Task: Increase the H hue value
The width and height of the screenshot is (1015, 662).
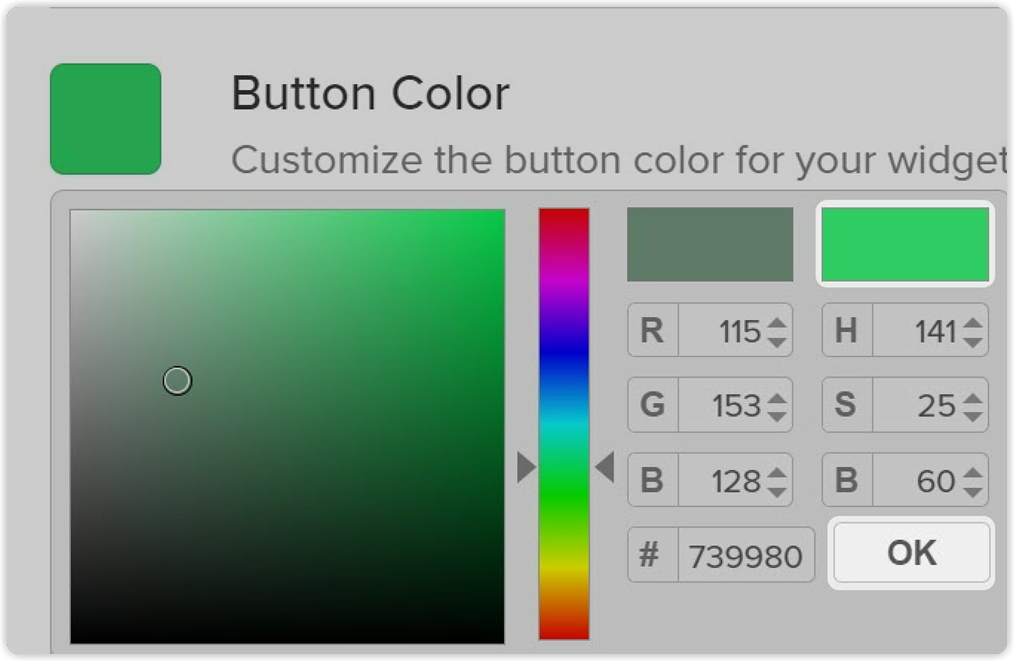Action: (972, 322)
